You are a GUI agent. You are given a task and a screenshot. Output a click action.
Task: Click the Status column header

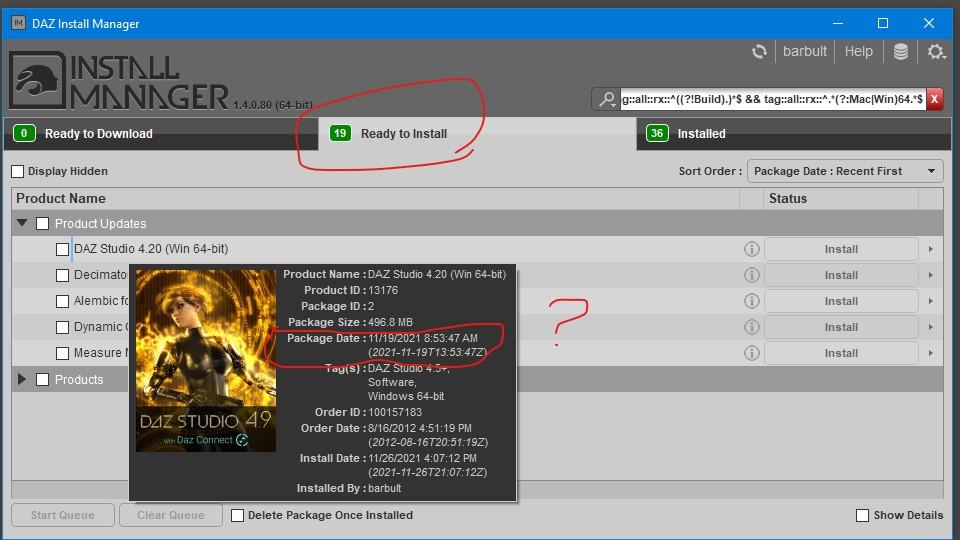840,198
